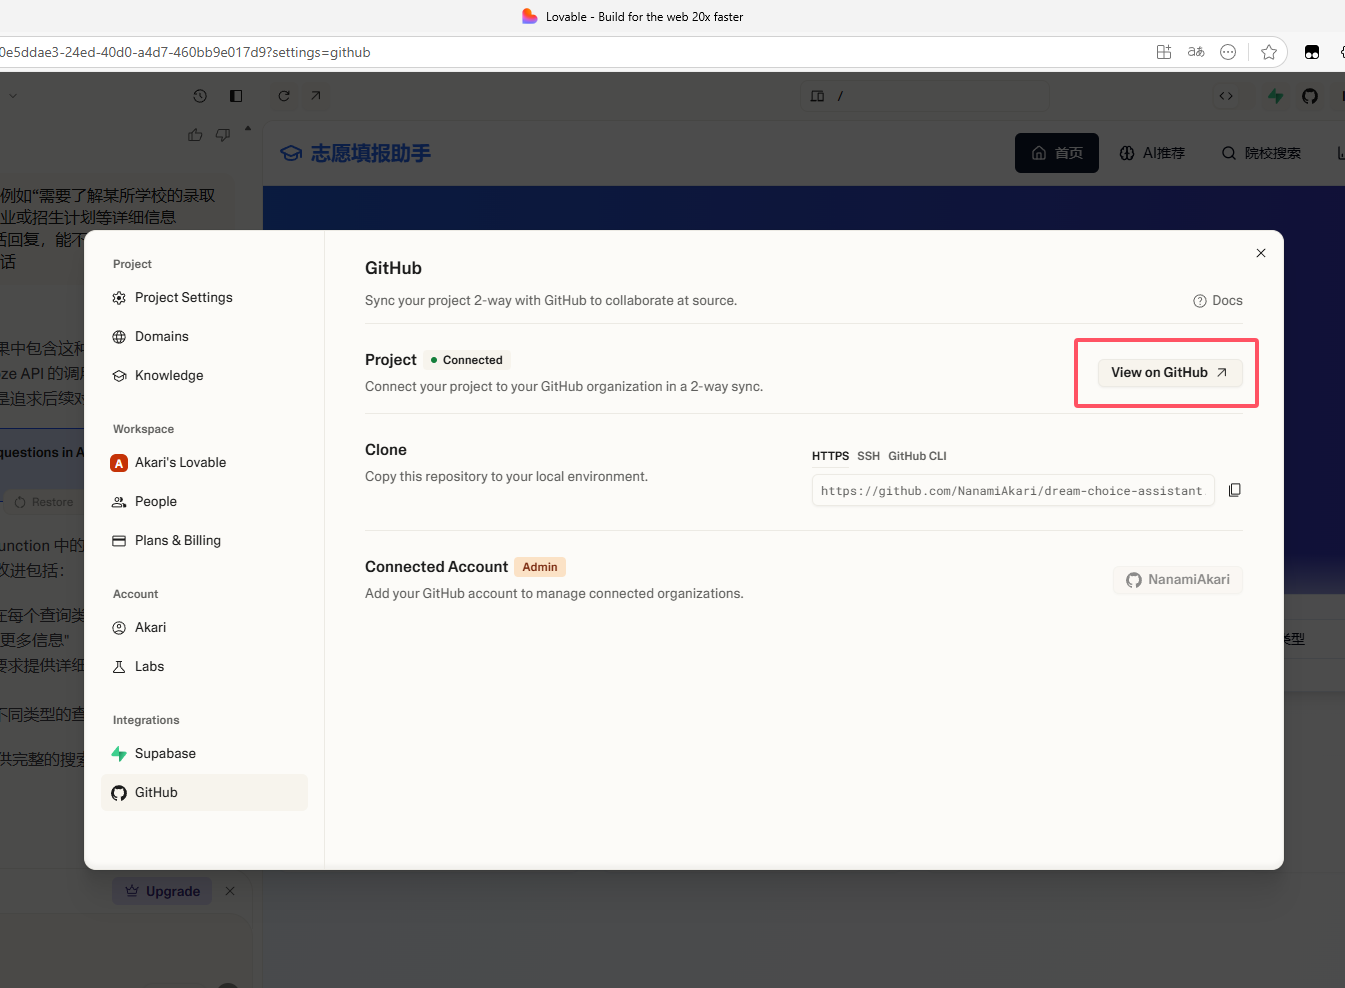Click the Clone section heading
The width and height of the screenshot is (1345, 988).
click(386, 450)
